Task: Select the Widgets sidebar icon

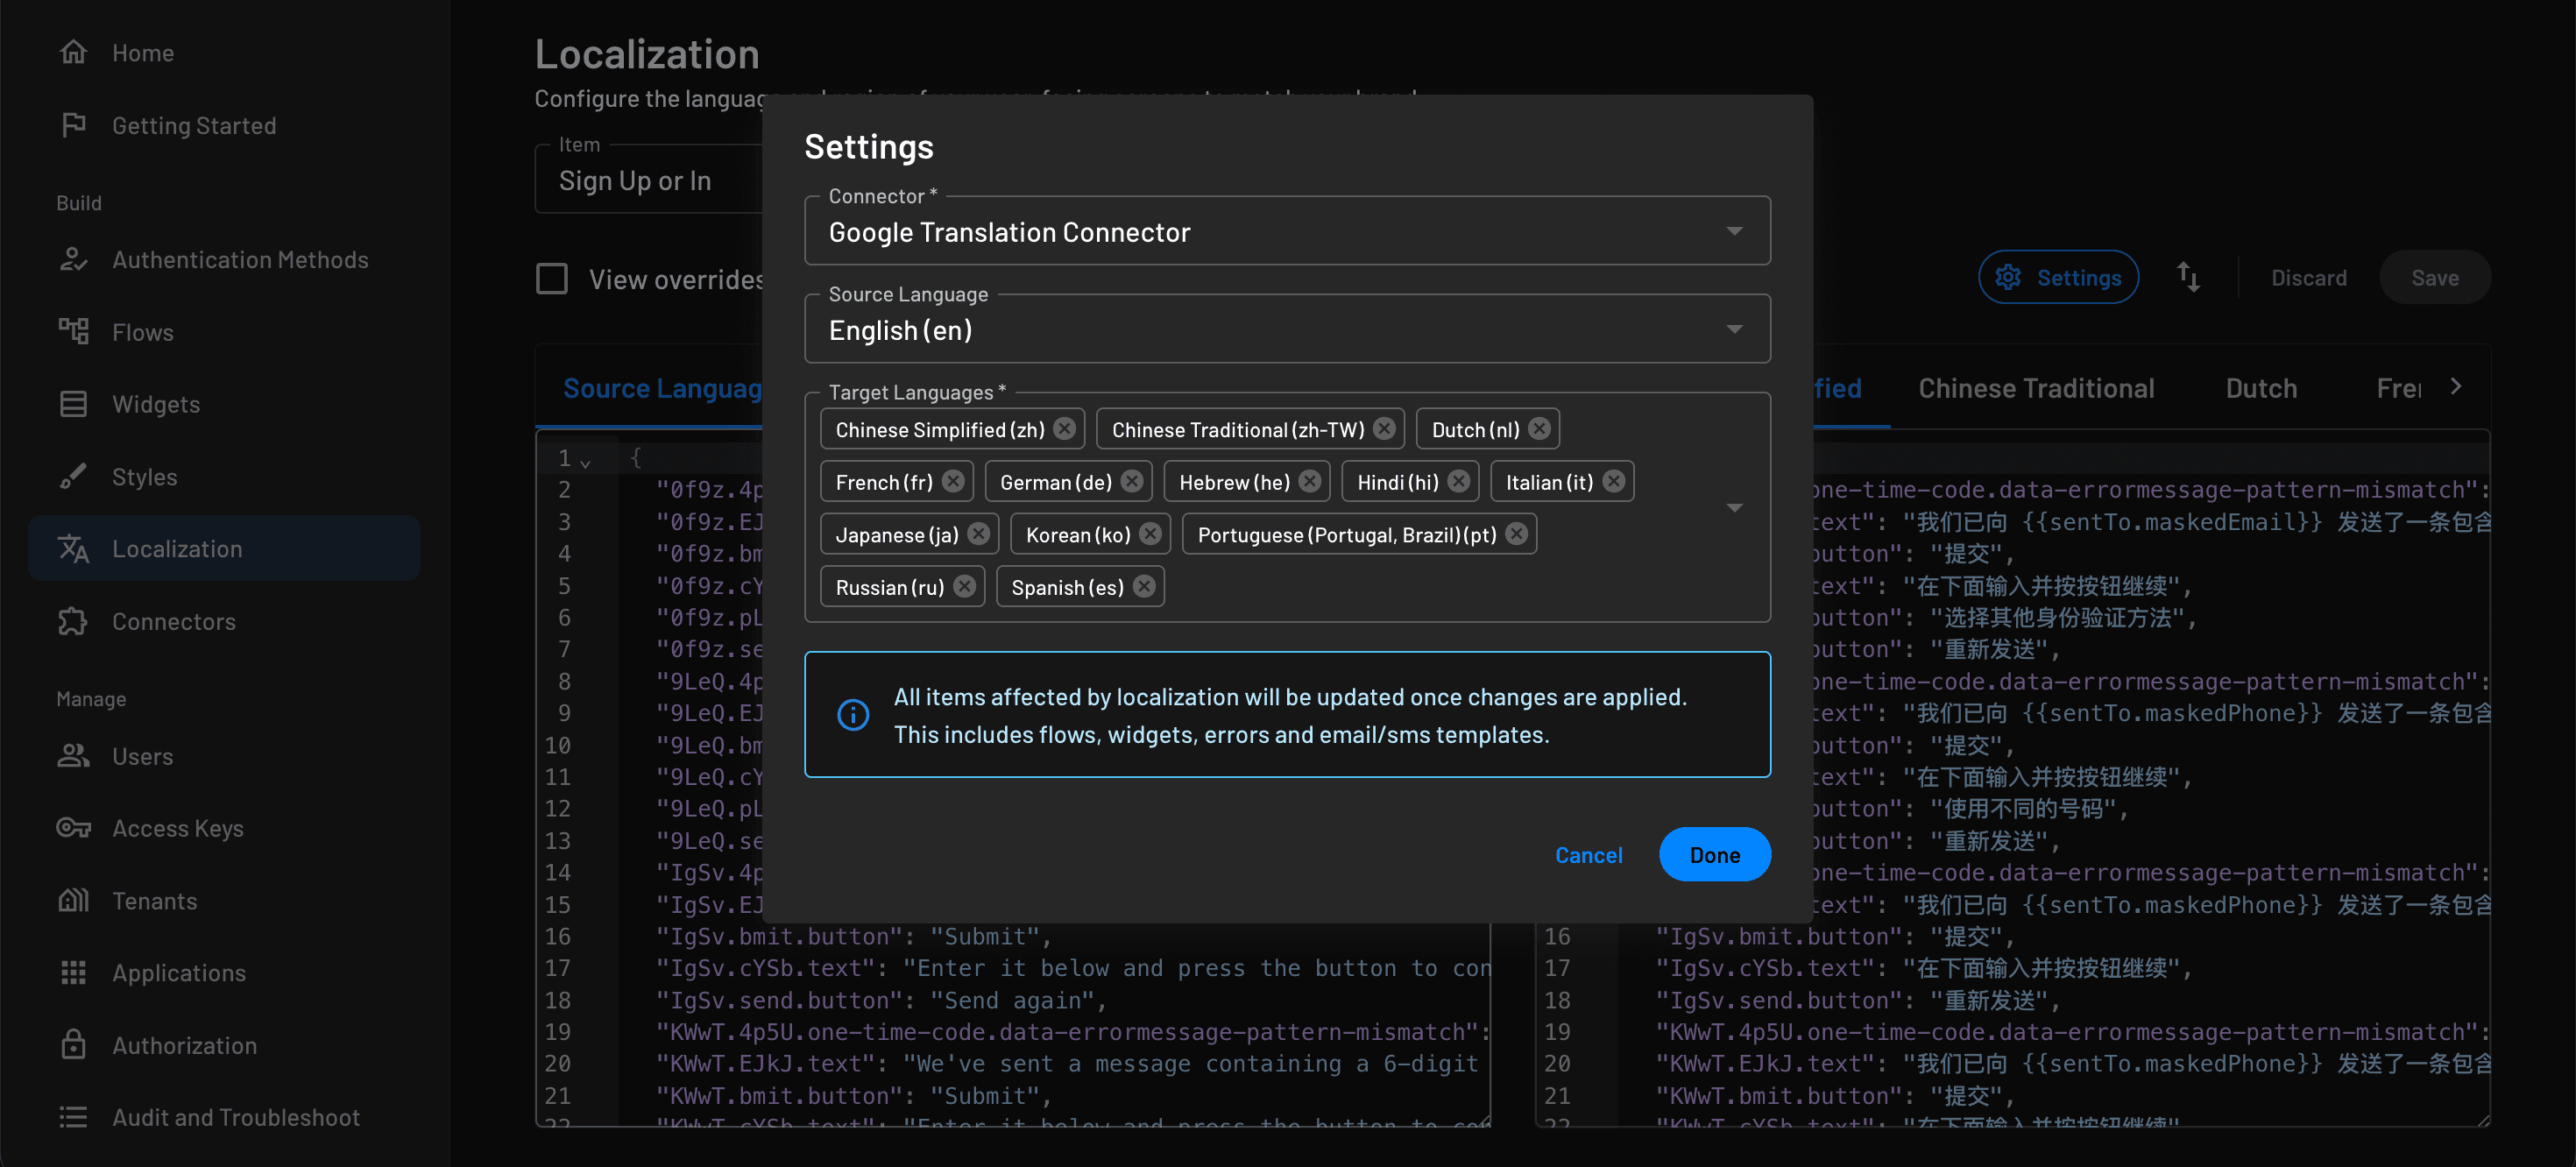Action: [x=74, y=404]
